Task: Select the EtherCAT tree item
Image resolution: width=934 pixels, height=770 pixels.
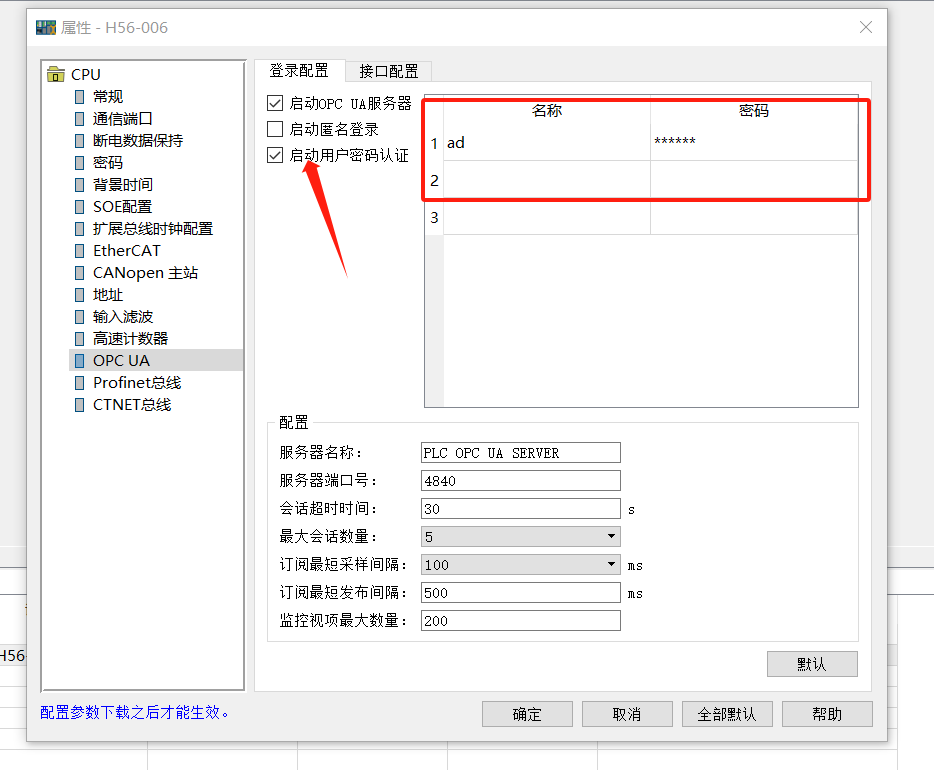Action: 127,251
